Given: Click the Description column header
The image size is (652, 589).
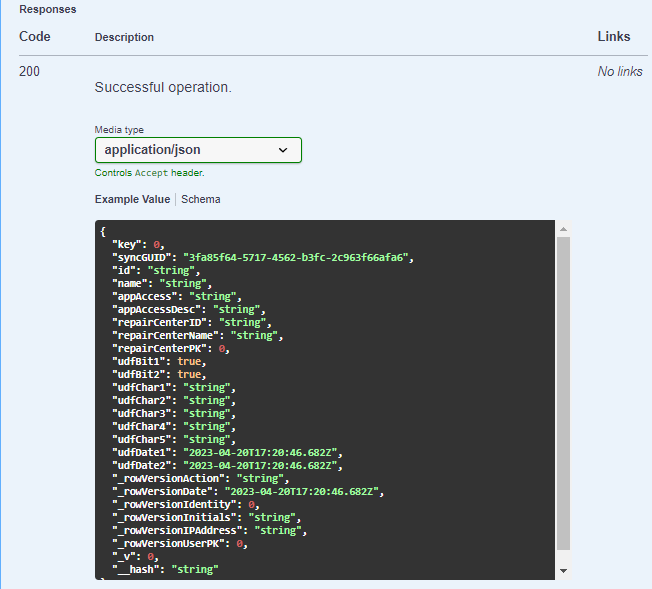Looking at the screenshot, I should point(124,37).
